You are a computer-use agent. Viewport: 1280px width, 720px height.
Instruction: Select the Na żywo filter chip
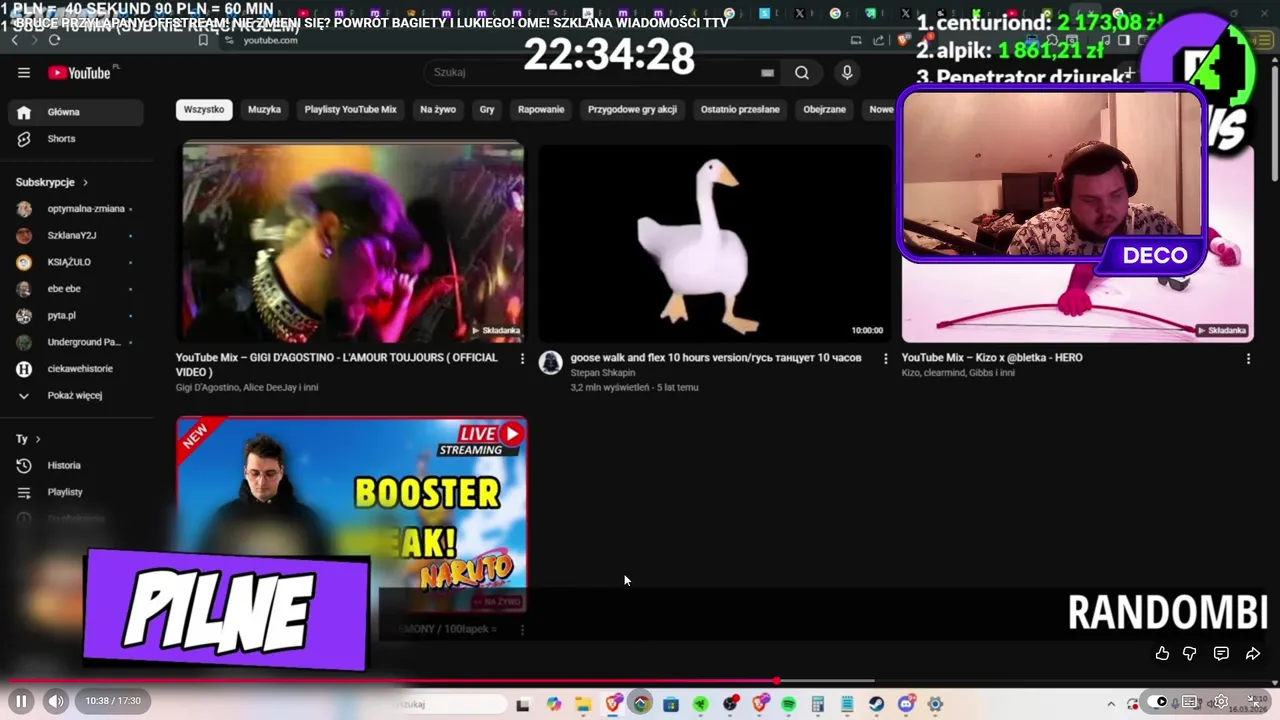pyautogui.click(x=438, y=109)
